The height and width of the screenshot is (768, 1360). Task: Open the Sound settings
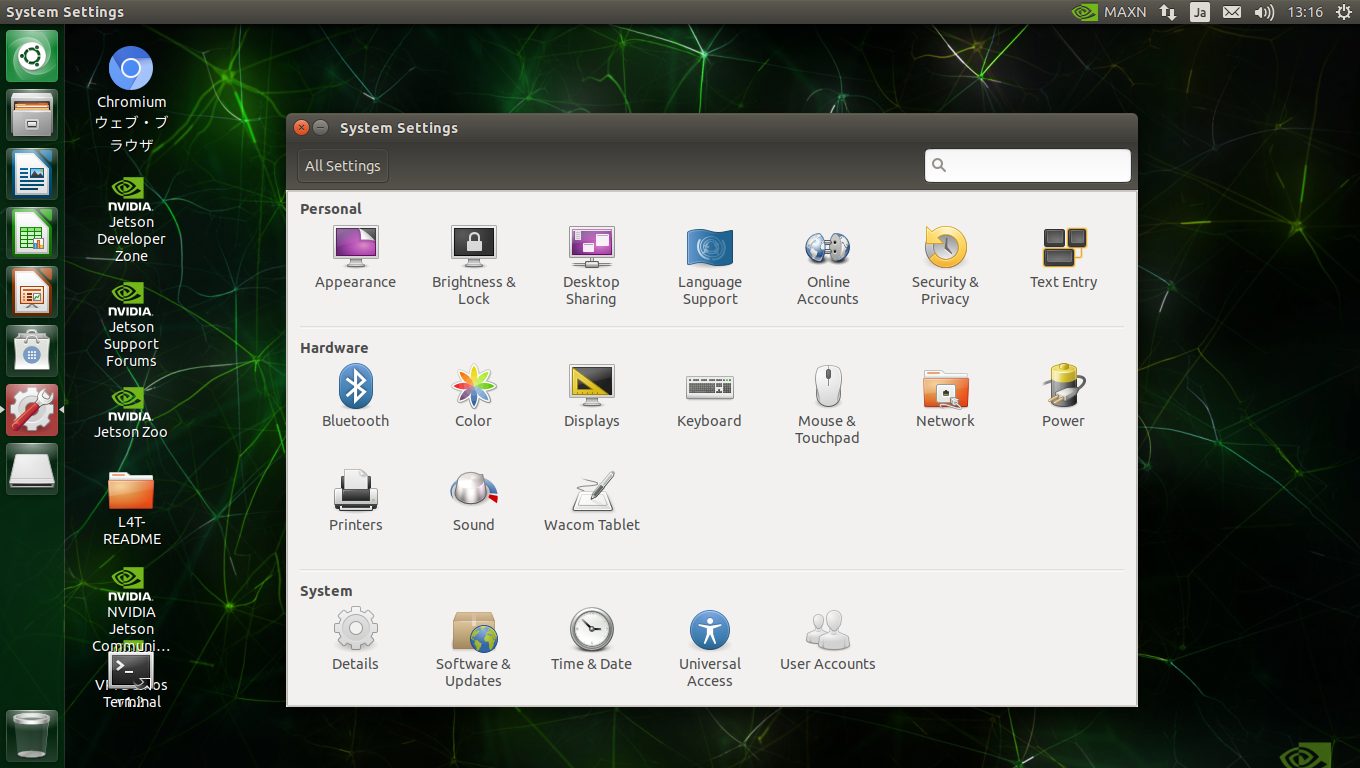[x=473, y=500]
